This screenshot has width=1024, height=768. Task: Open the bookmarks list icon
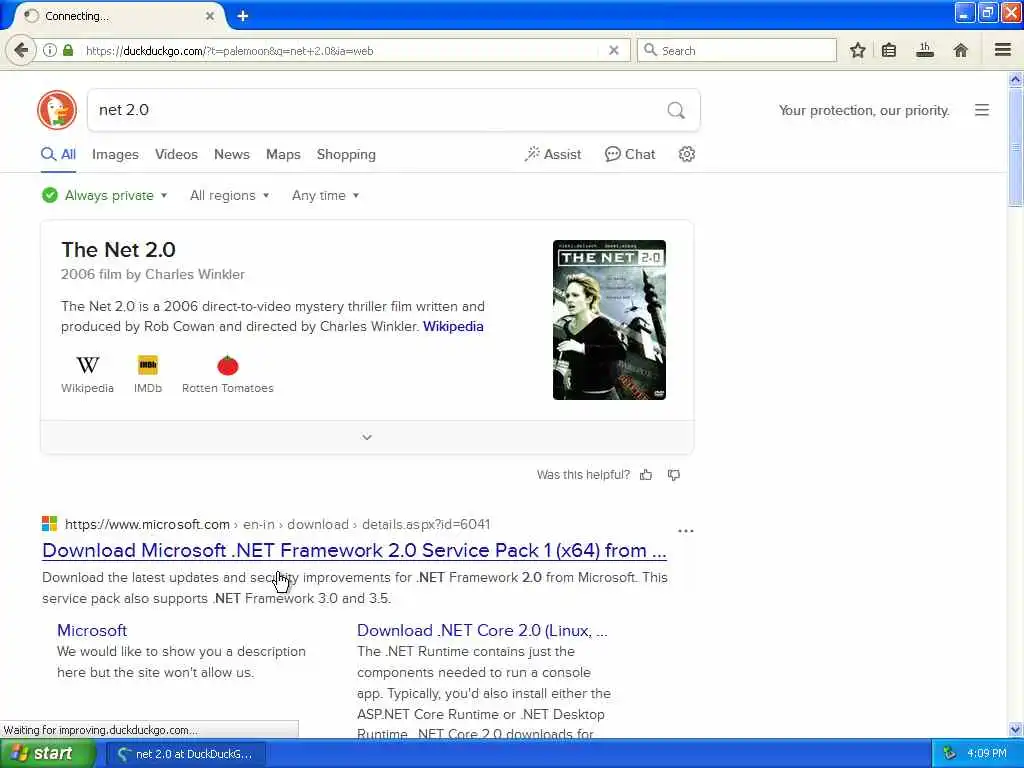[x=889, y=50]
